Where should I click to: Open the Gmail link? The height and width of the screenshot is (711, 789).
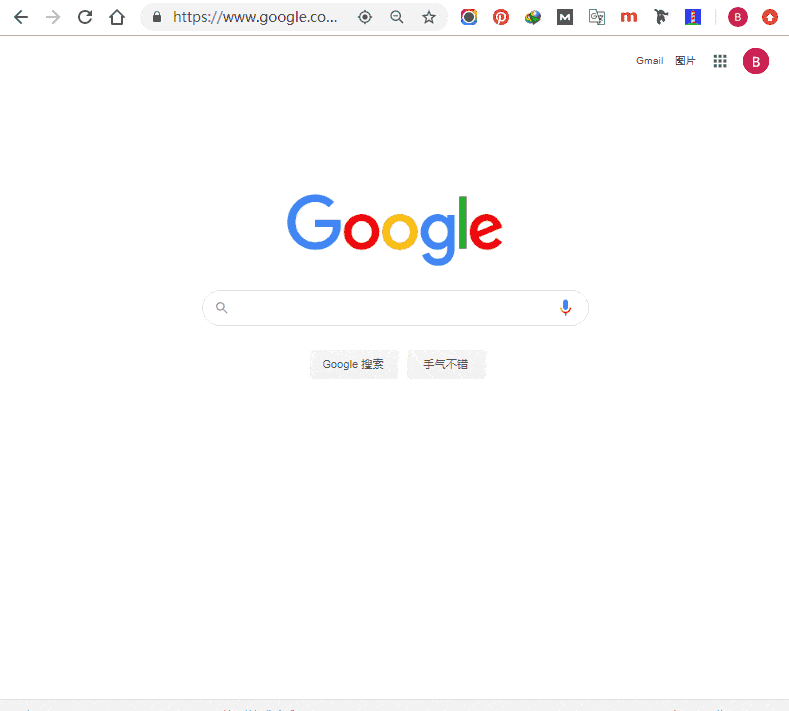[x=649, y=60]
